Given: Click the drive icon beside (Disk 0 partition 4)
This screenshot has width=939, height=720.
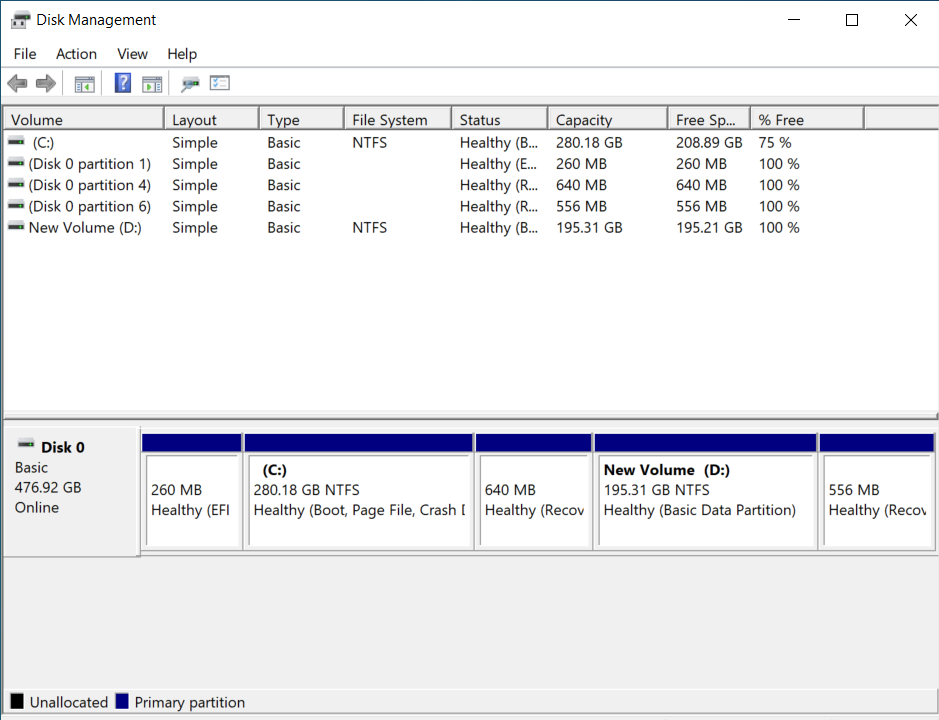Looking at the screenshot, I should (x=14, y=185).
